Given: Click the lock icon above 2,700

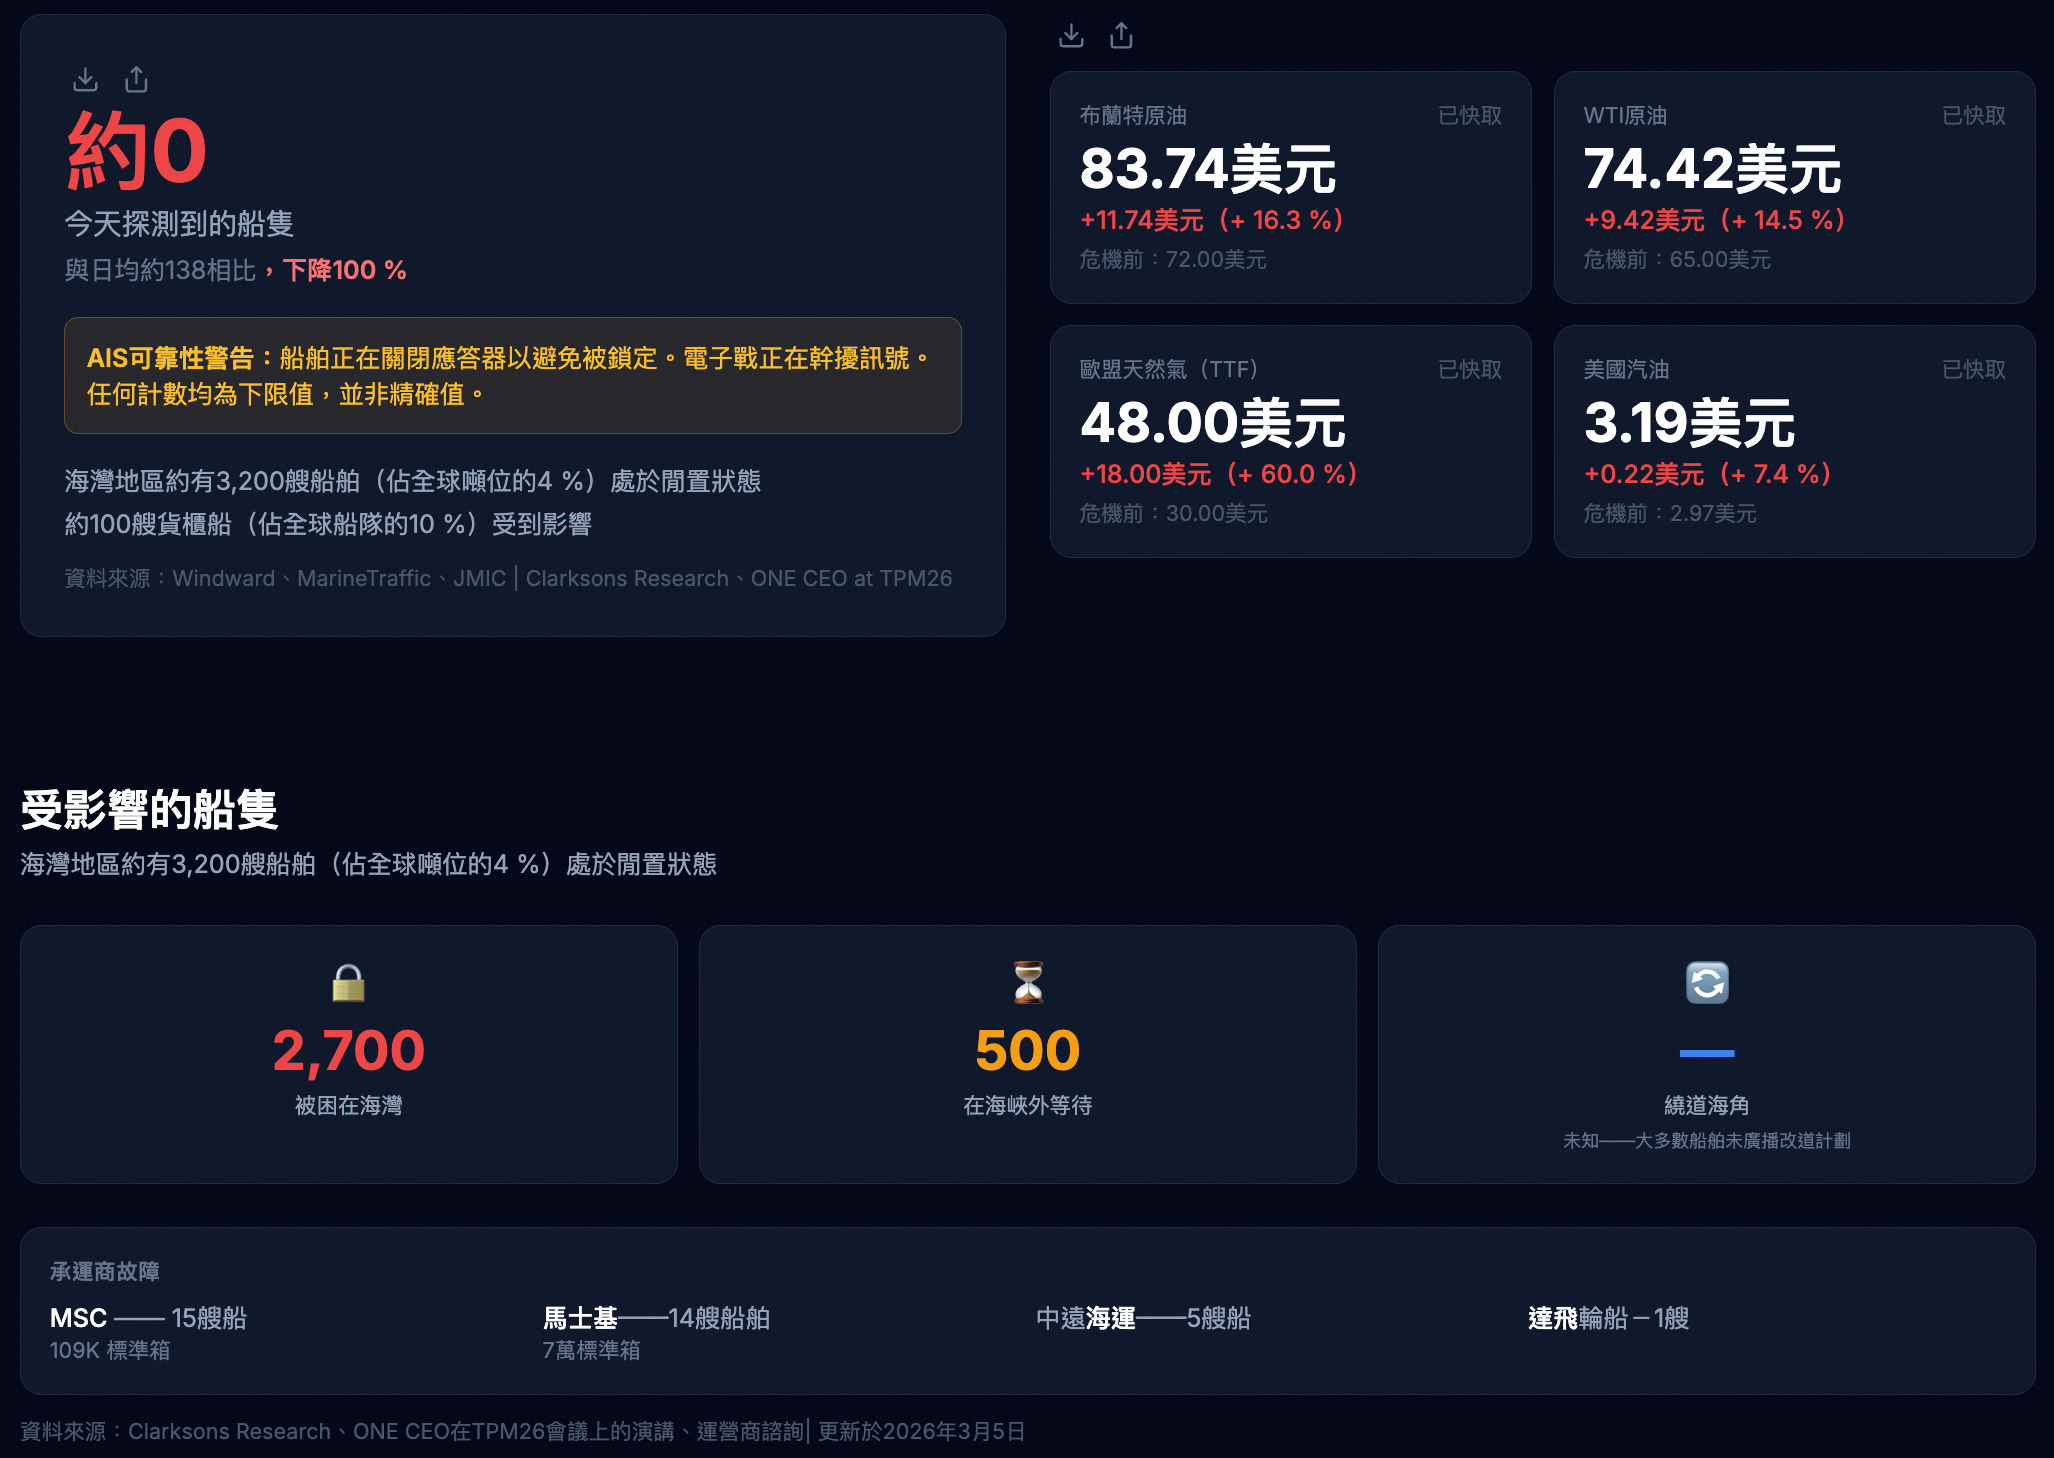Looking at the screenshot, I should (348, 983).
